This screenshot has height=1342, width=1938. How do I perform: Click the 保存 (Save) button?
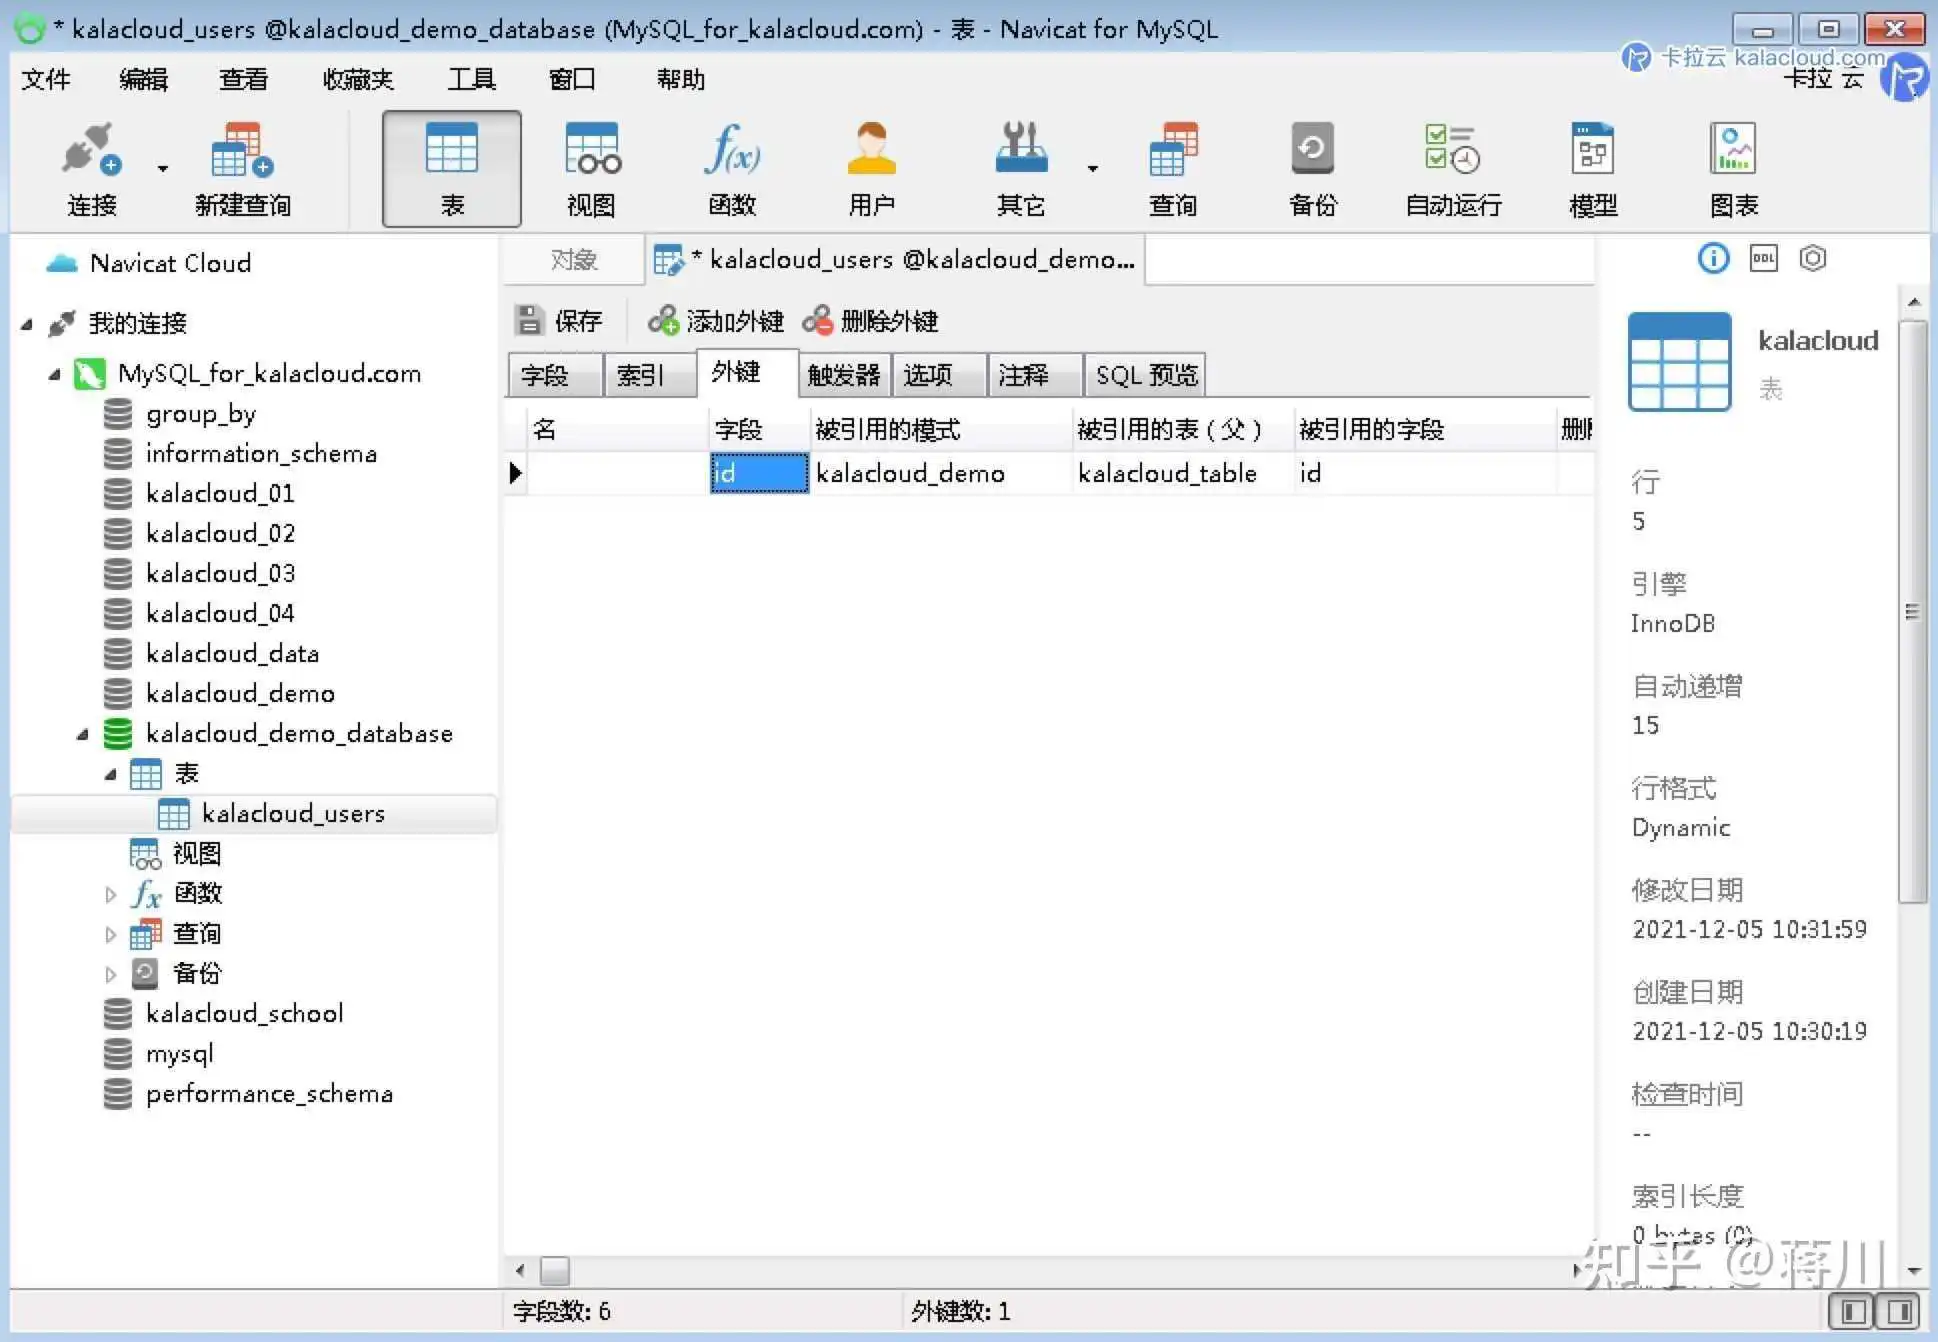pos(560,321)
